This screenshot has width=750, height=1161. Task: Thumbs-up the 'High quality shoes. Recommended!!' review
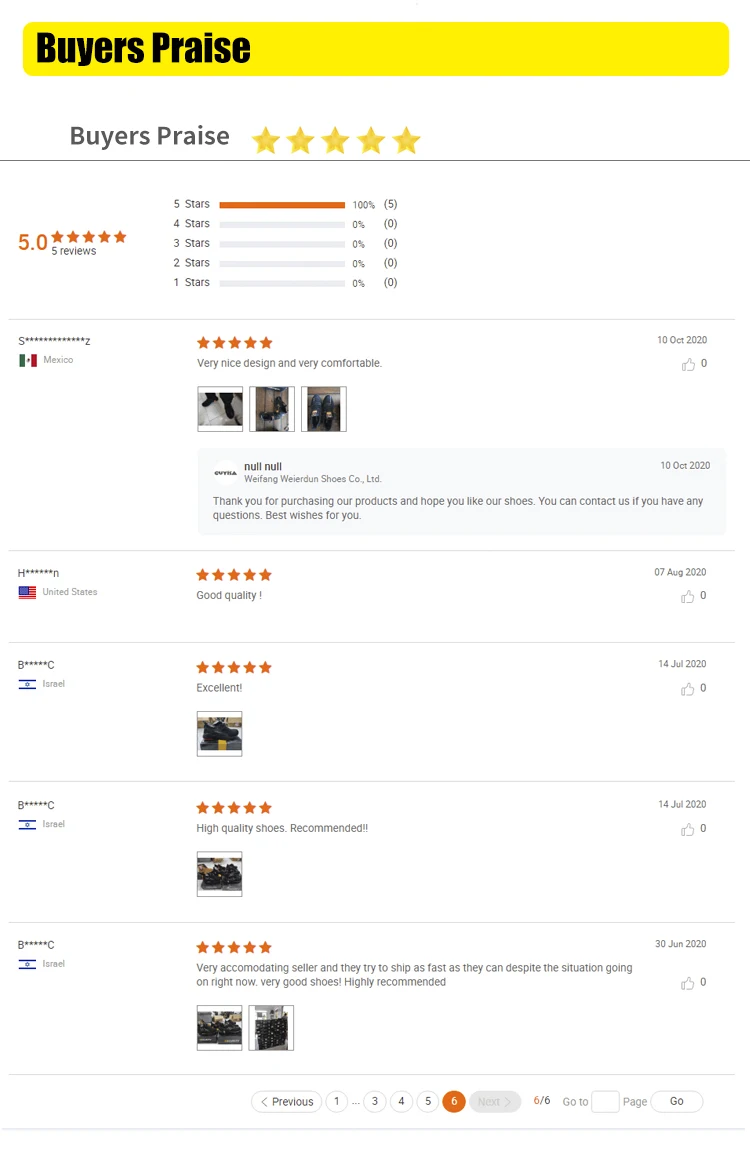tap(688, 829)
